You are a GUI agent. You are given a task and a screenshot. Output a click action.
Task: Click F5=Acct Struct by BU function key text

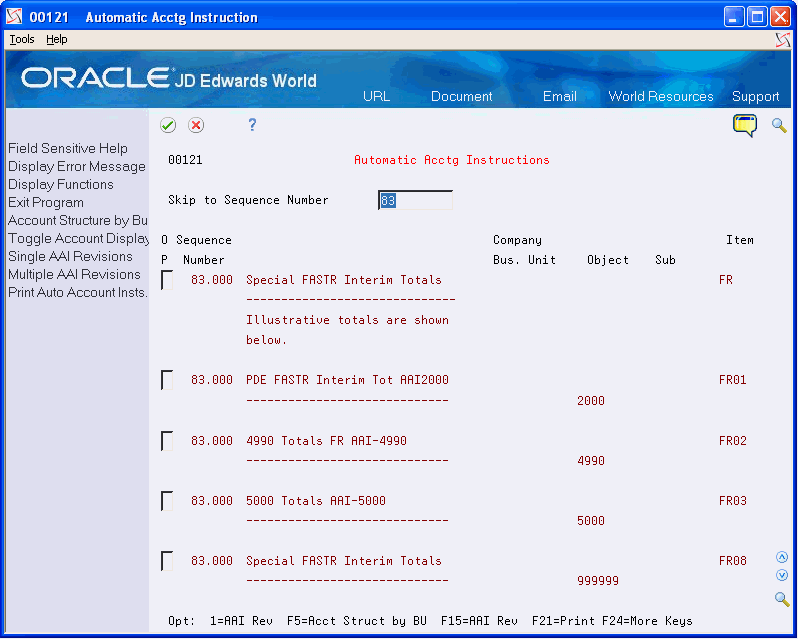pos(357,621)
